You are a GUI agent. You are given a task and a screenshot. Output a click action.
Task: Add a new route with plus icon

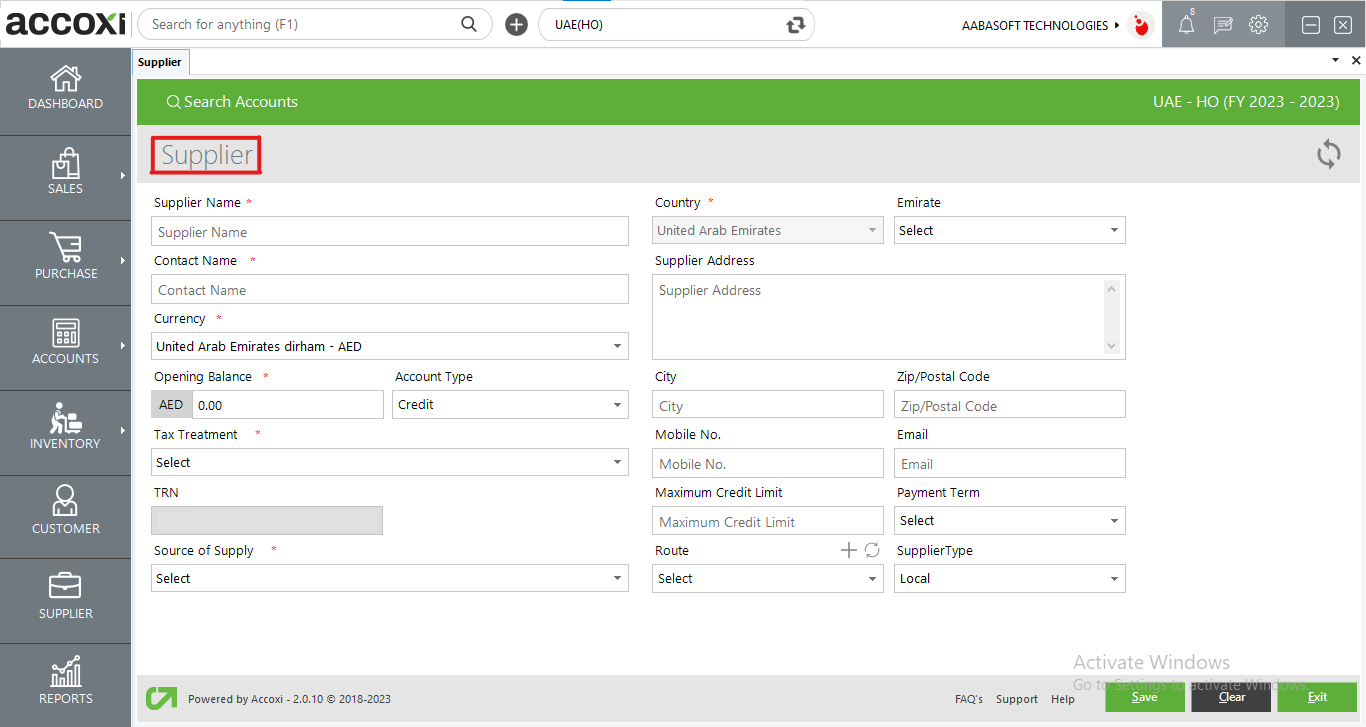[x=848, y=550]
